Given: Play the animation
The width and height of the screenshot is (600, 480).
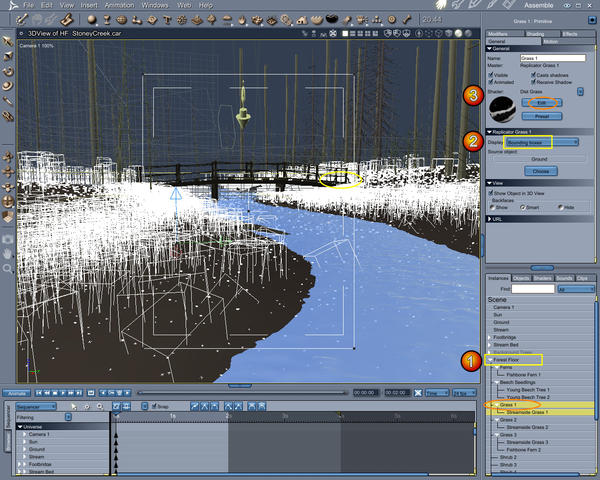Looking at the screenshot, I should pos(63,393).
